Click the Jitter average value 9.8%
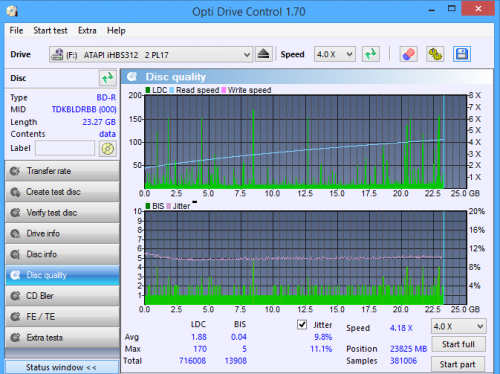The height and width of the screenshot is (374, 500). tap(323, 337)
